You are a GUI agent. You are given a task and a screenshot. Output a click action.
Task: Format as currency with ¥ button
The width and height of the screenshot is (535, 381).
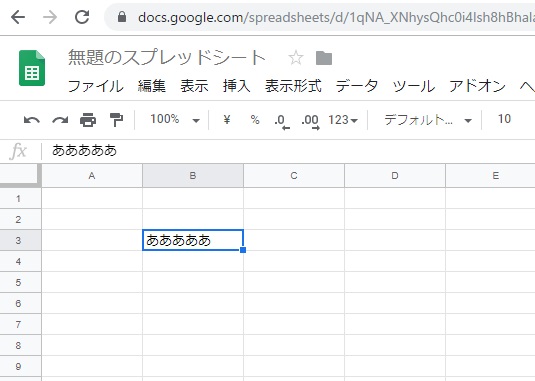227,120
